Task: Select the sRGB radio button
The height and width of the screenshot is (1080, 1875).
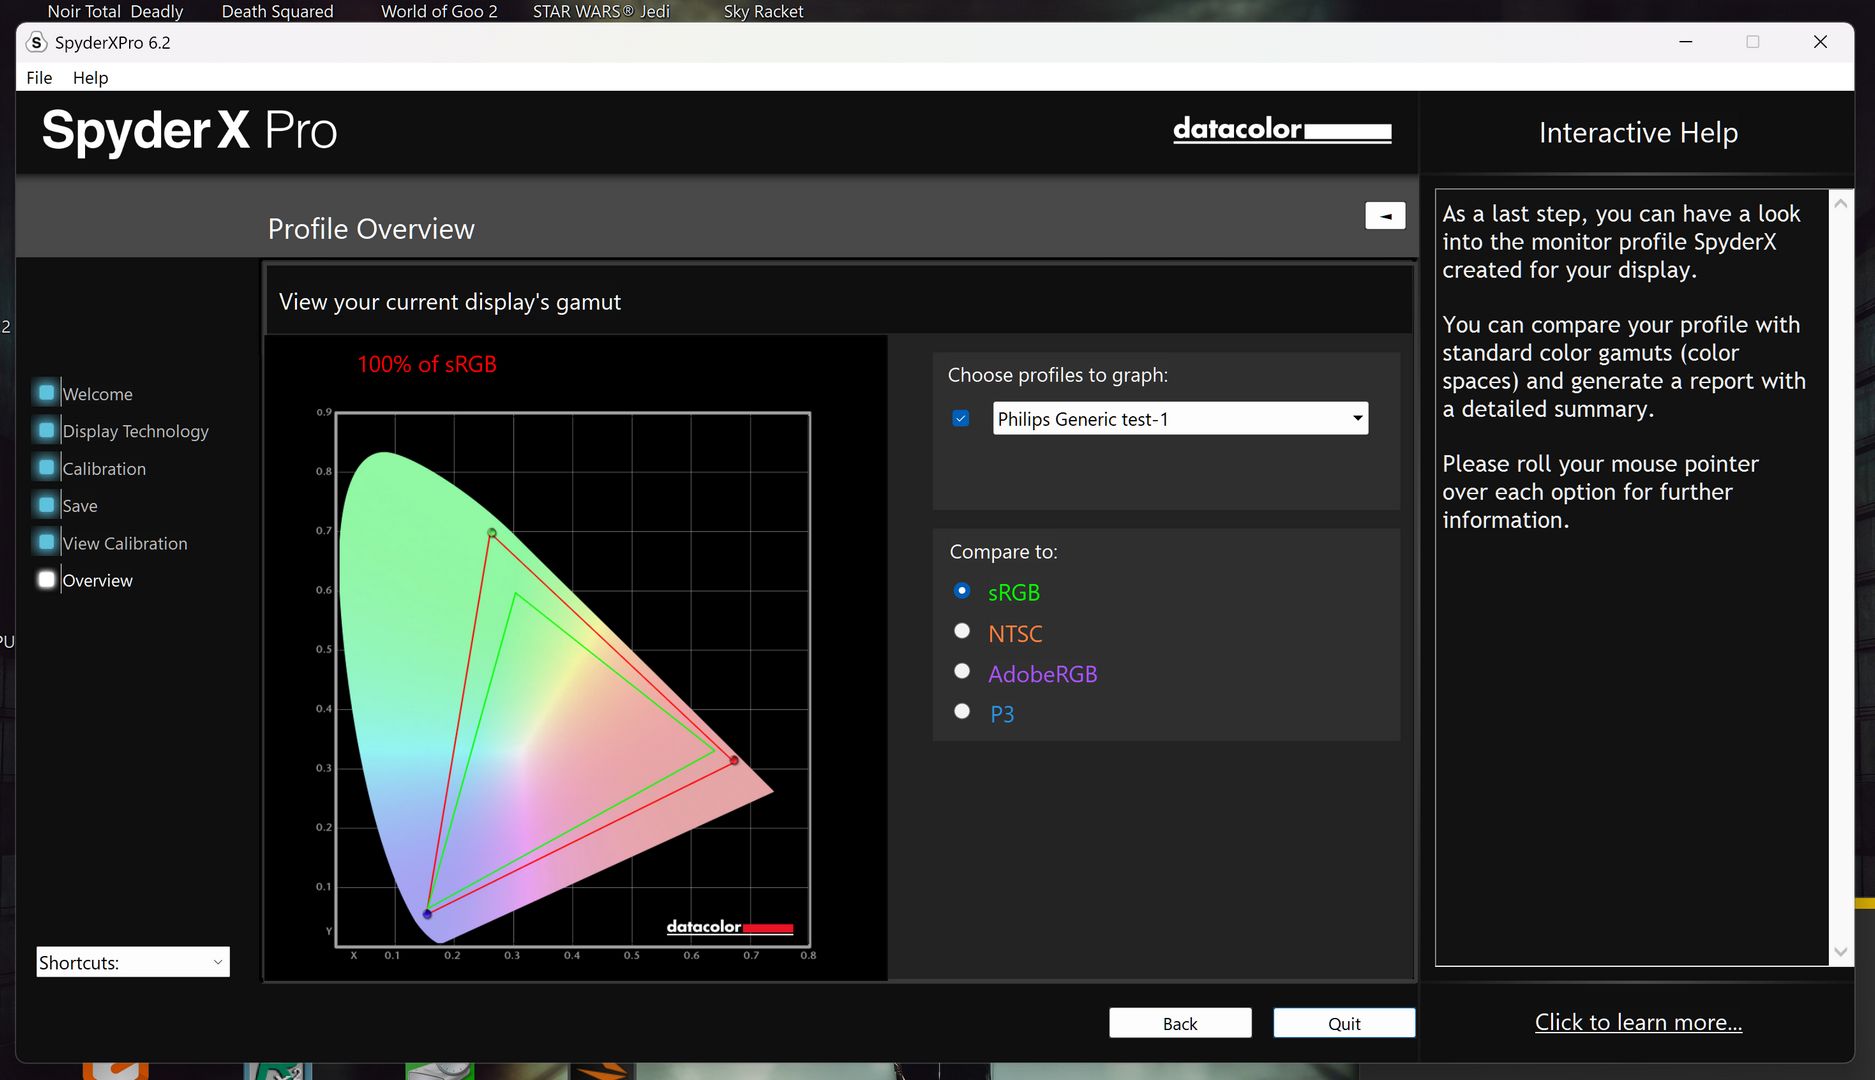Action: point(962,591)
